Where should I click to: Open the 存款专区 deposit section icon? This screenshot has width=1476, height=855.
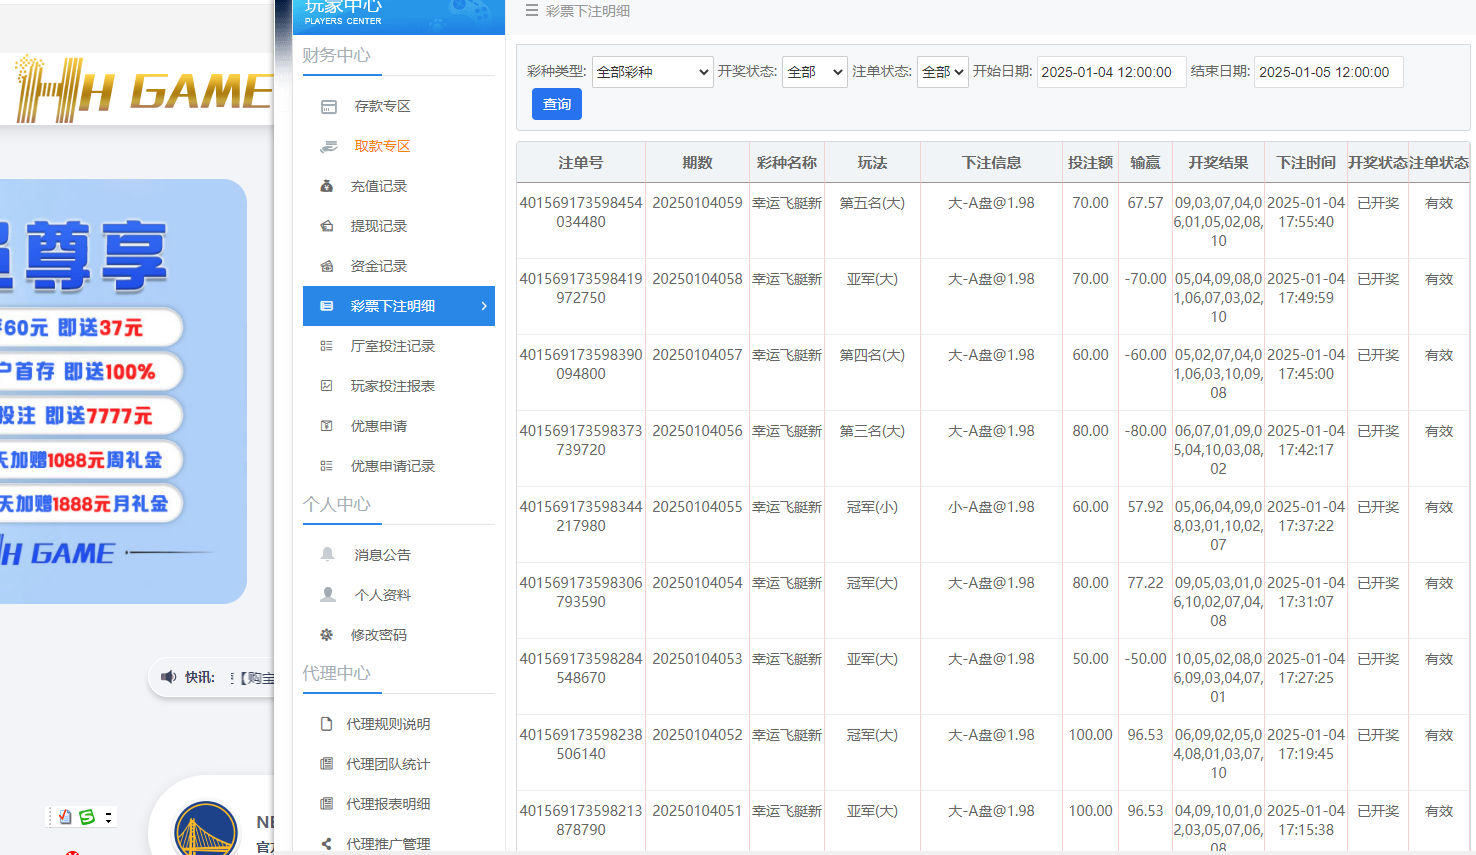328,106
